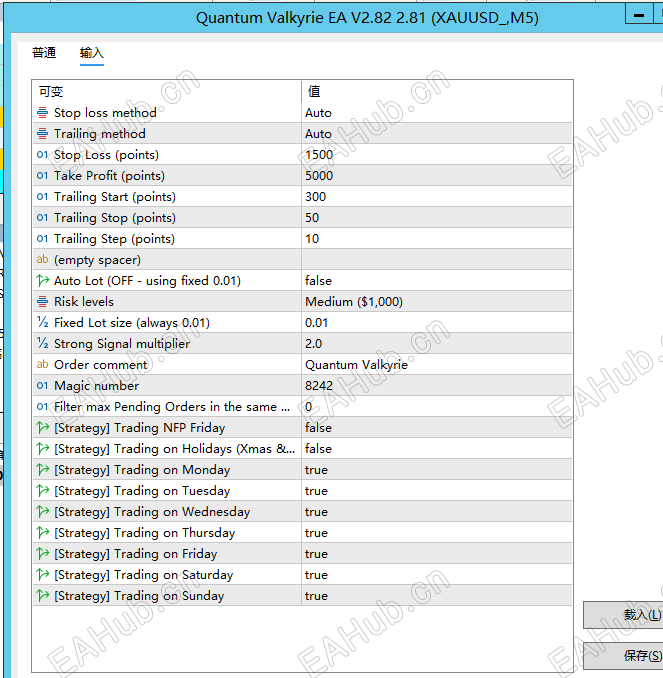This screenshot has height=678, width=663.
Task: Switch to the 普通 tab
Action: pyautogui.click(x=44, y=53)
